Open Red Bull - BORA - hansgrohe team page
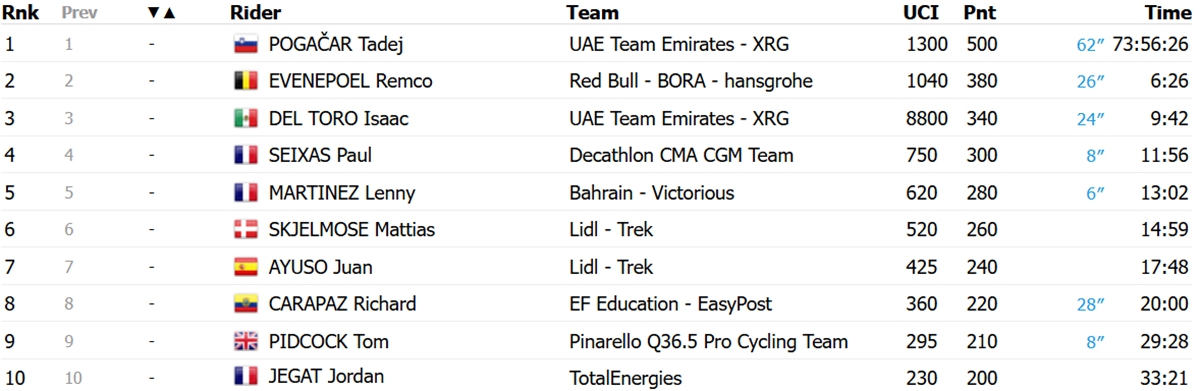 pyautogui.click(x=691, y=81)
